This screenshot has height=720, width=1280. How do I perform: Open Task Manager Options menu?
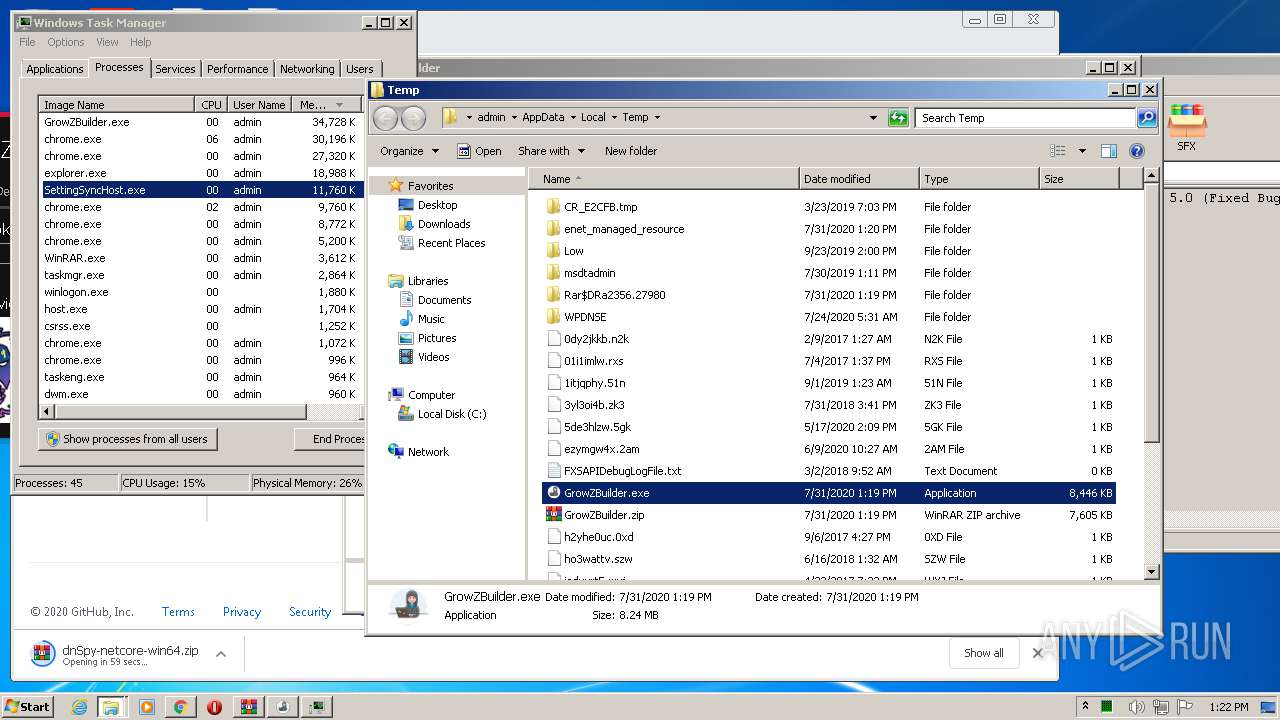click(66, 42)
